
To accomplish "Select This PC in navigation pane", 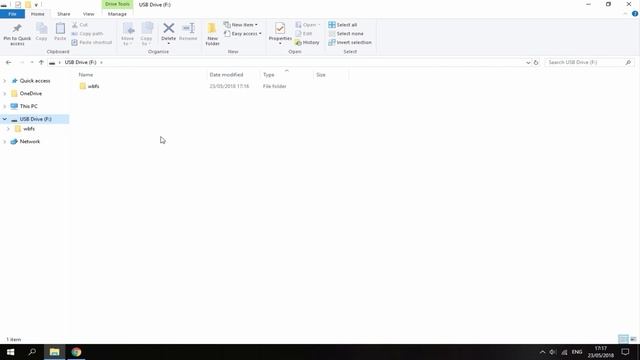I will tap(29, 106).
